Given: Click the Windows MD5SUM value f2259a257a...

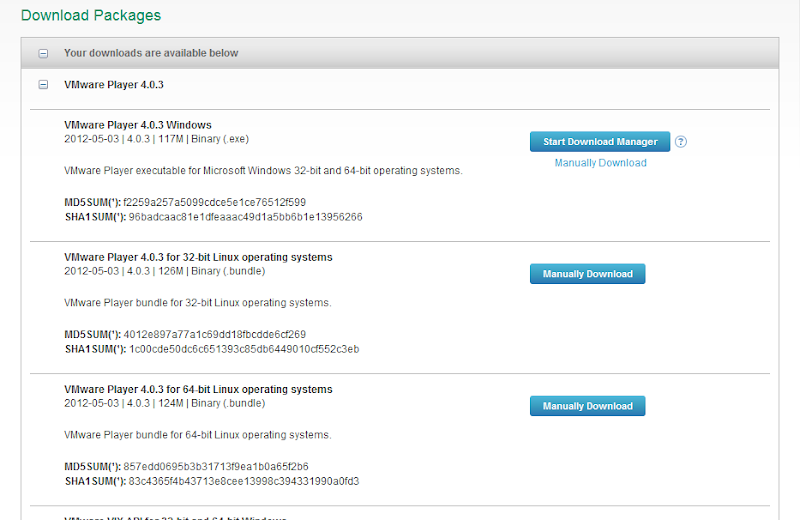Looking at the screenshot, I should [x=214, y=202].
